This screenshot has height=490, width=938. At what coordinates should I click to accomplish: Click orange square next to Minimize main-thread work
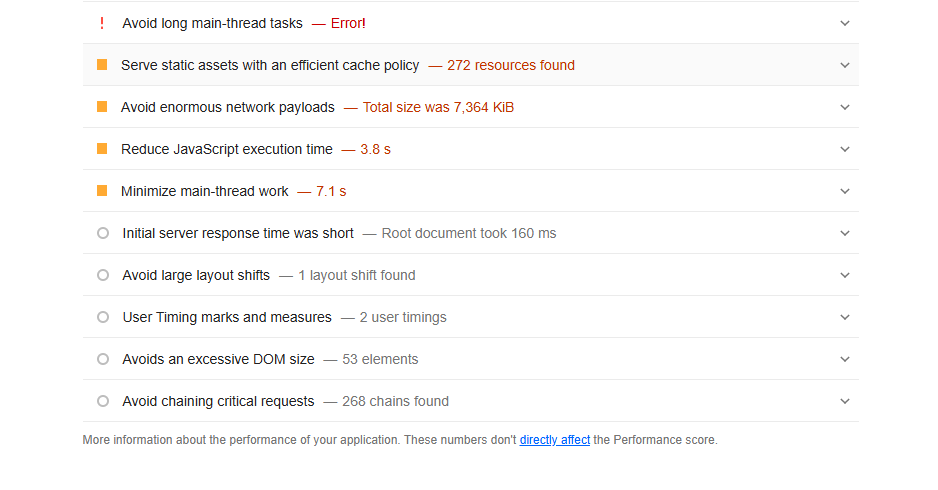(x=102, y=191)
